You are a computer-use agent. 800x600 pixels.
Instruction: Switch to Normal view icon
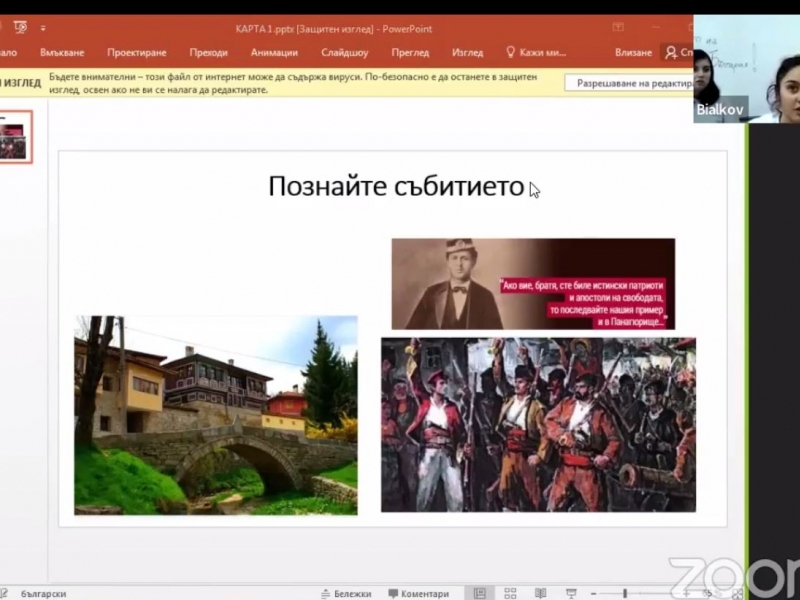point(479,593)
